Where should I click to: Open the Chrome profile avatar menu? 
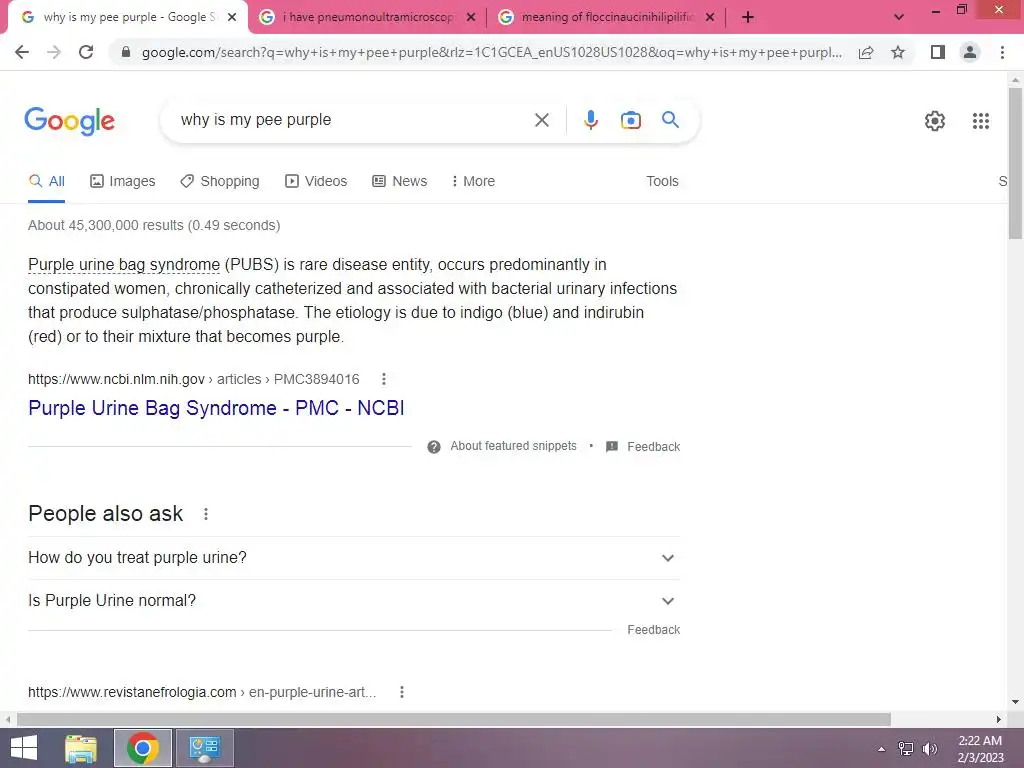[970, 52]
